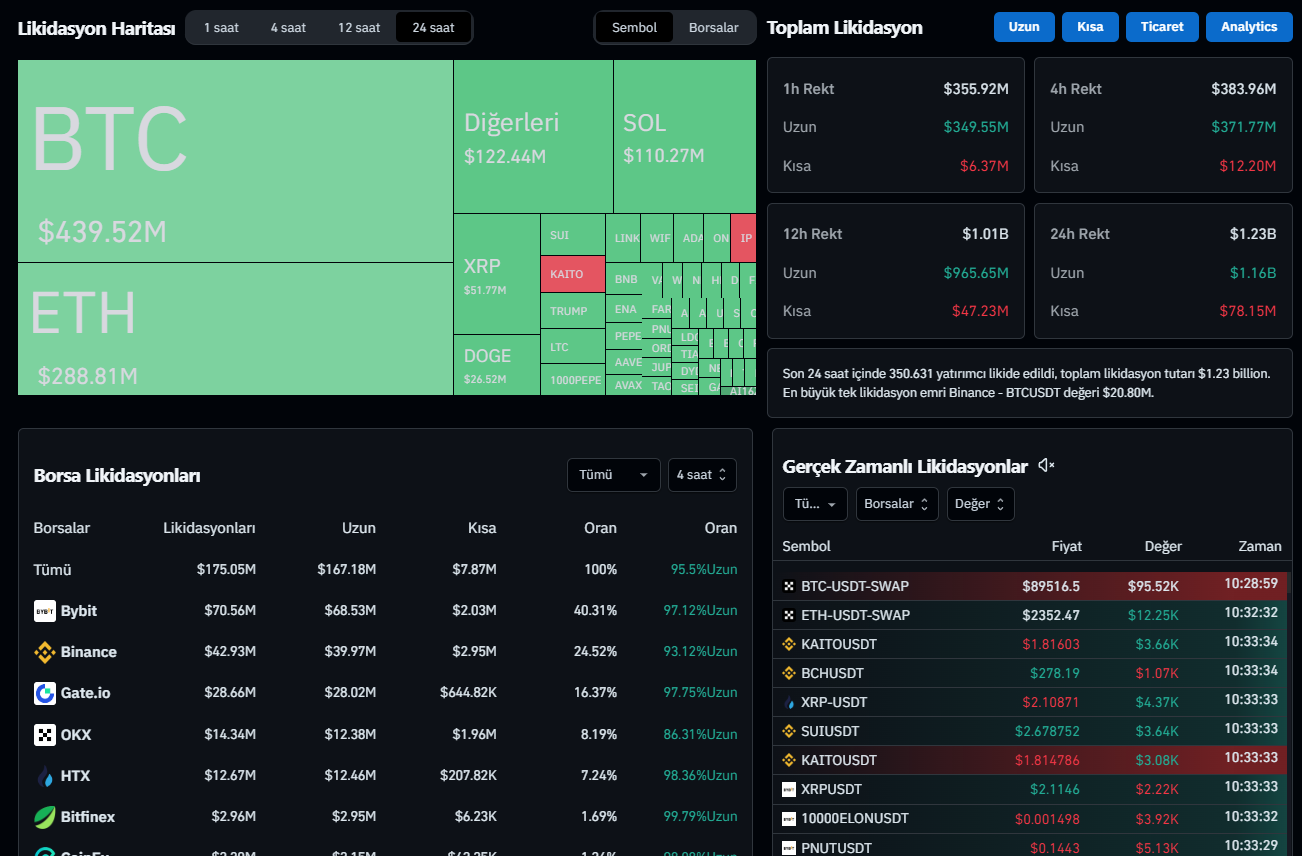Screen dimensions: 1302x856
Task: Click the OKX icon beside BTC-USDT-SWAP
Action: pyautogui.click(x=788, y=586)
